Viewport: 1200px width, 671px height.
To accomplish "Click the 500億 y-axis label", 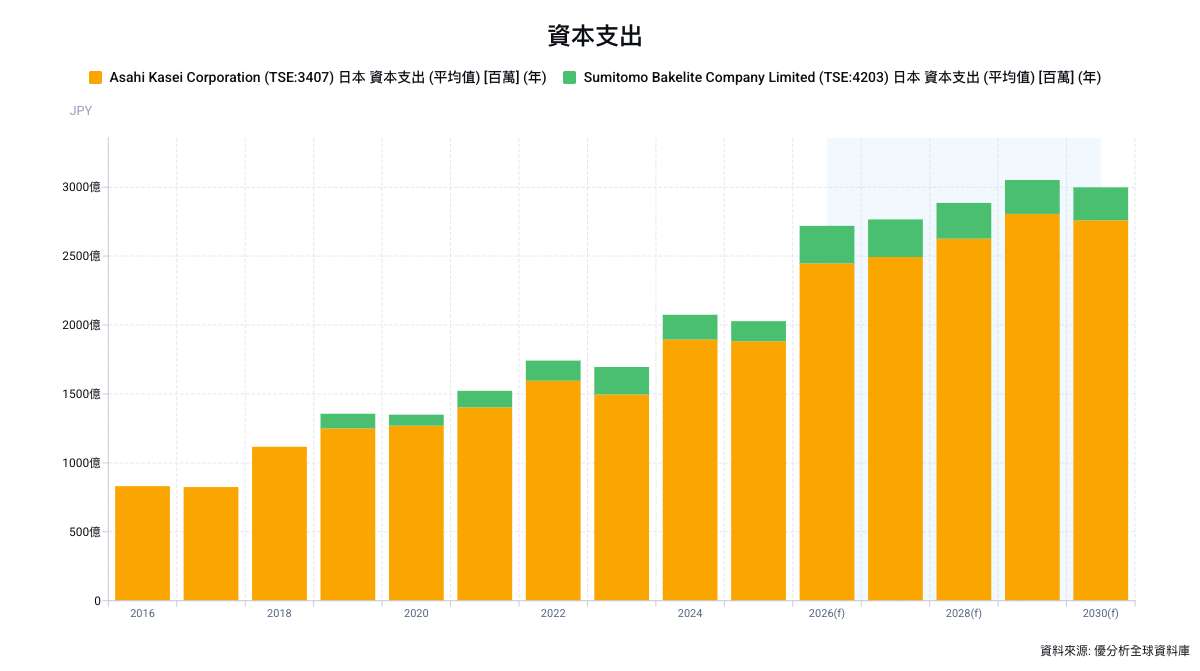I will tap(87, 532).
